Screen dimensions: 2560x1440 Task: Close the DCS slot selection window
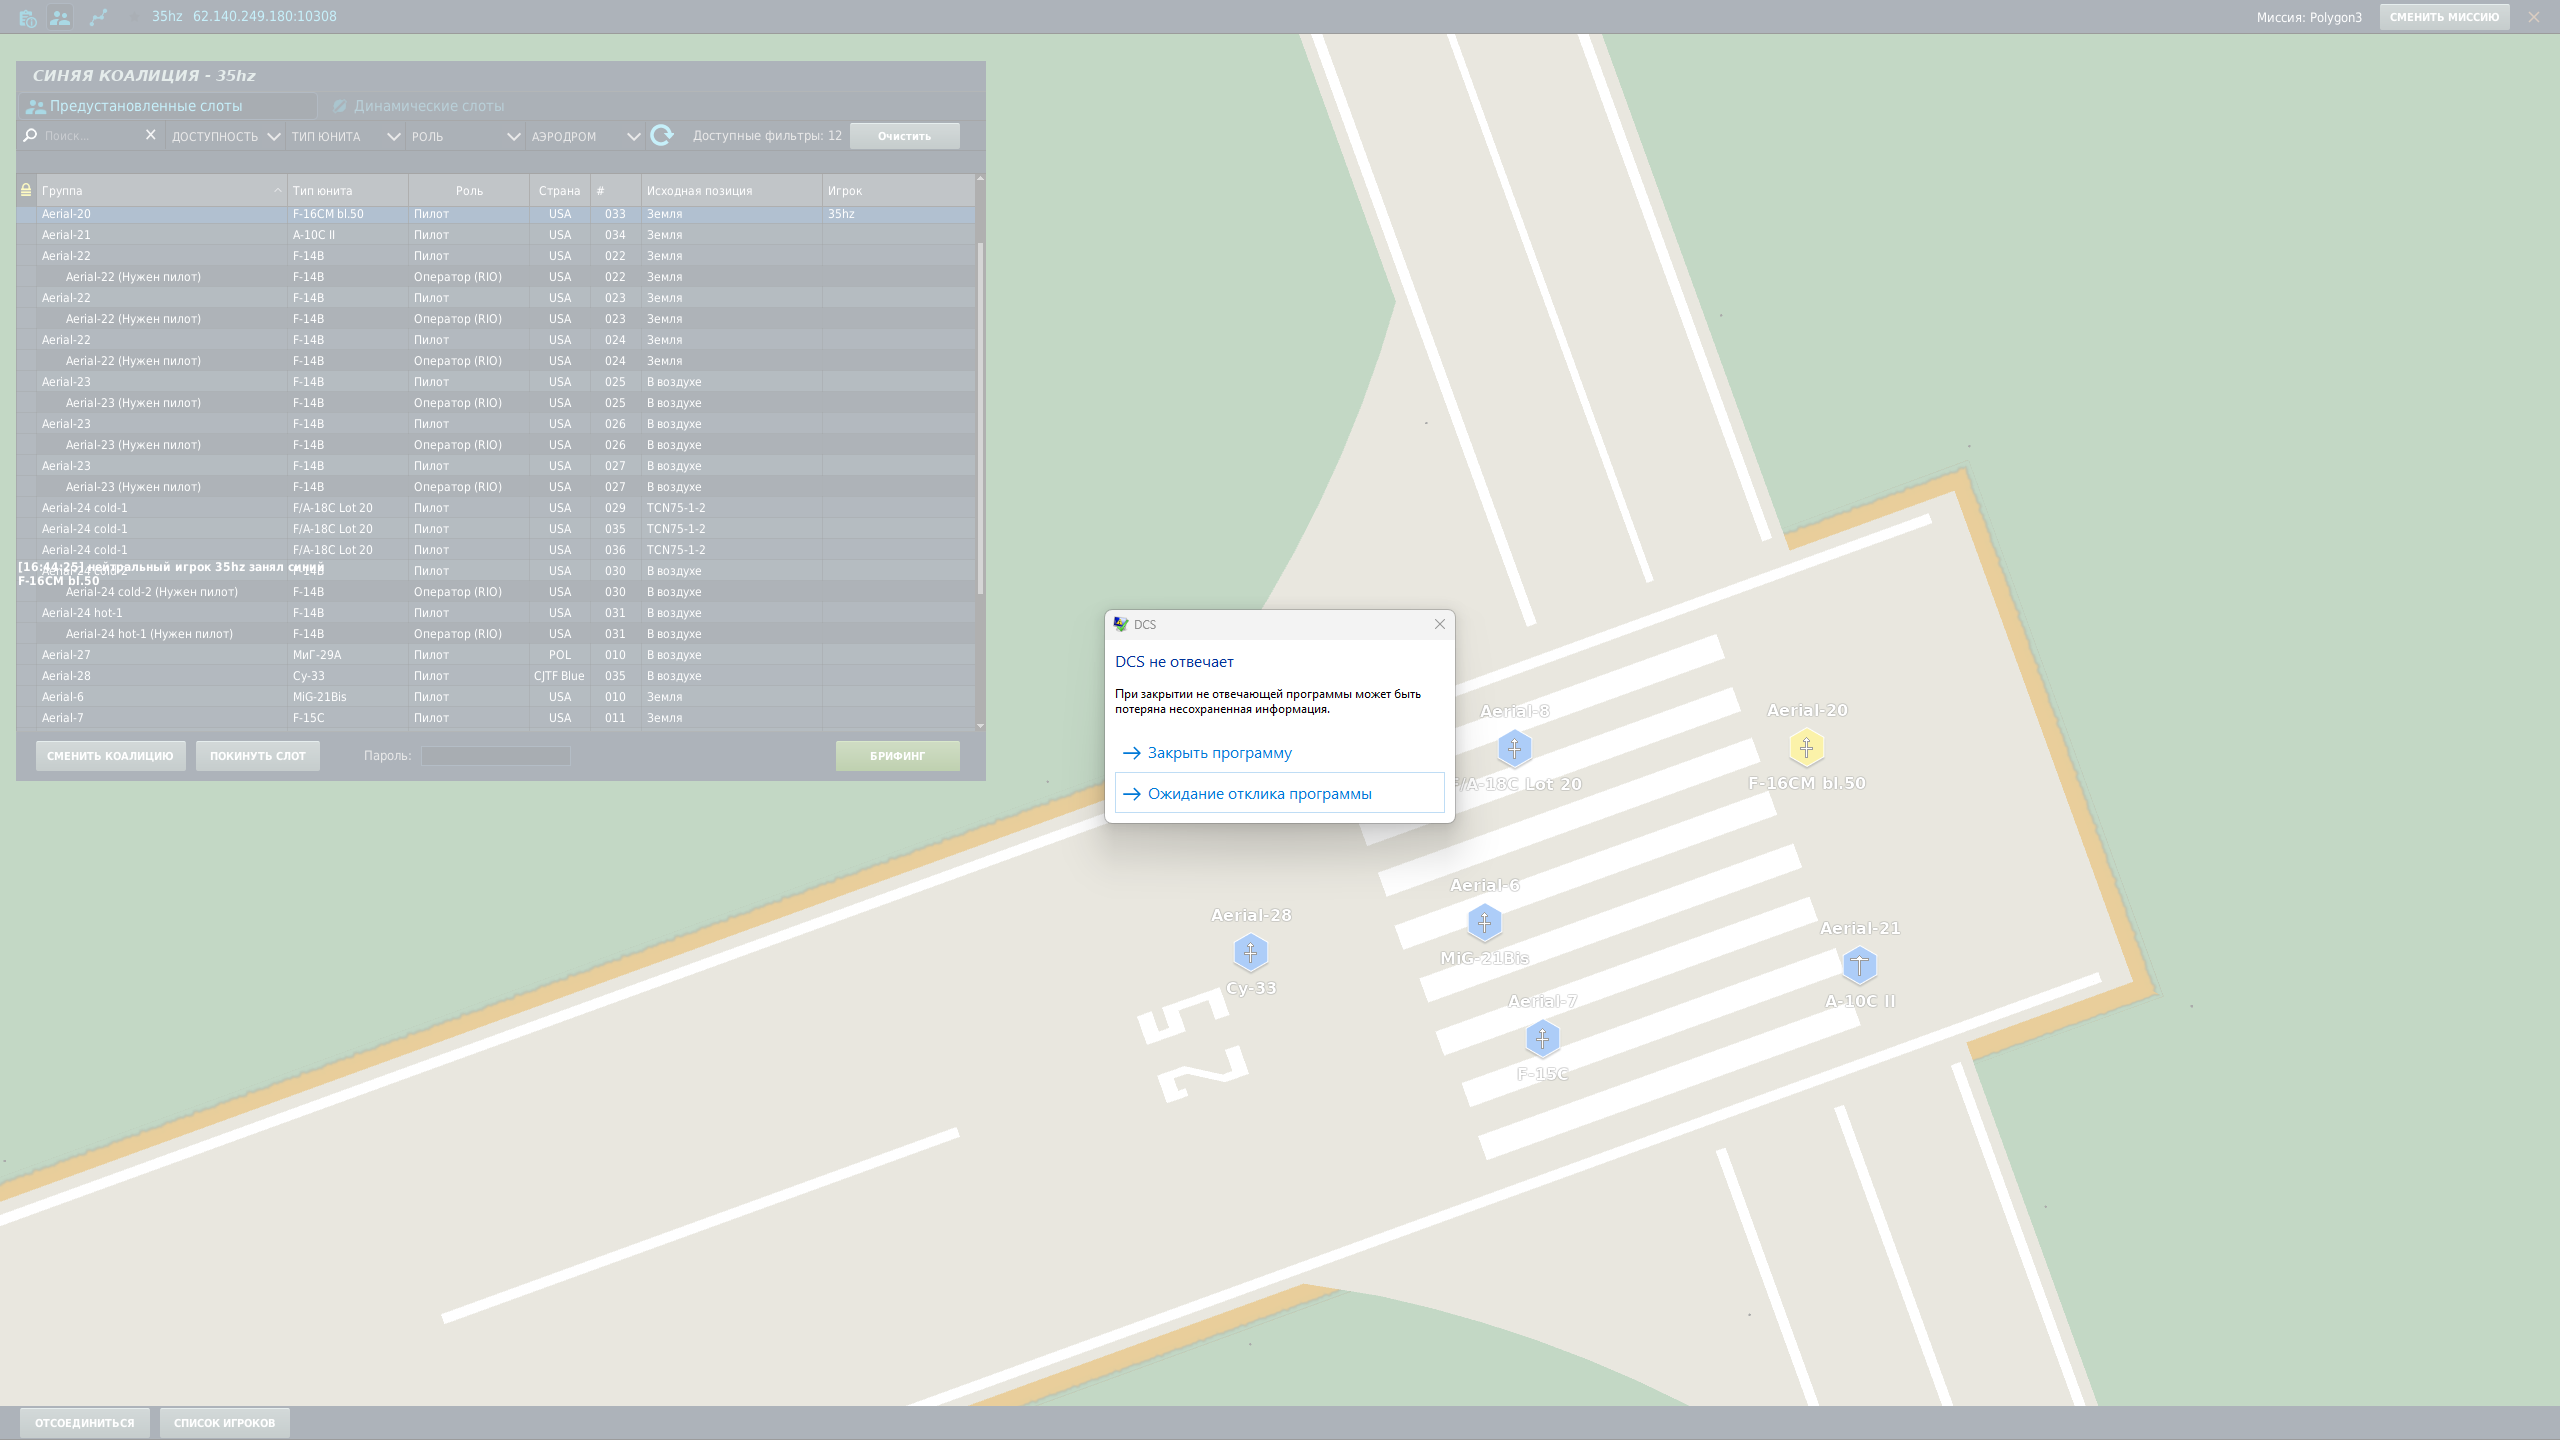click(2533, 17)
